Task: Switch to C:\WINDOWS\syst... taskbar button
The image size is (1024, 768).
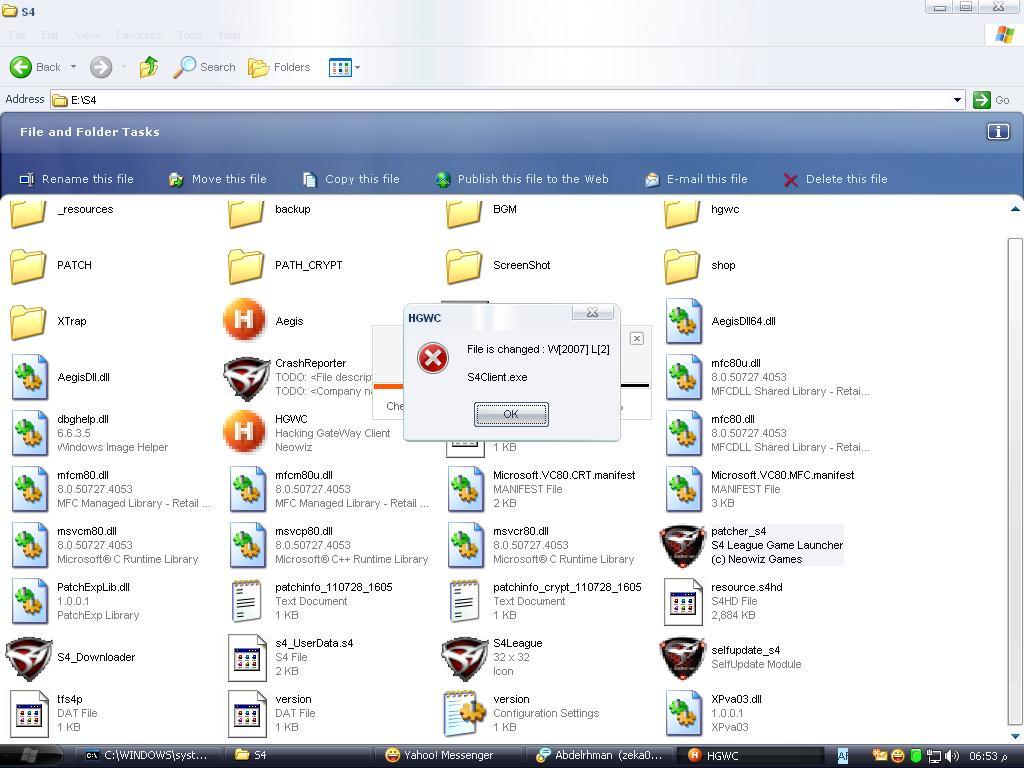Action: click(147, 756)
